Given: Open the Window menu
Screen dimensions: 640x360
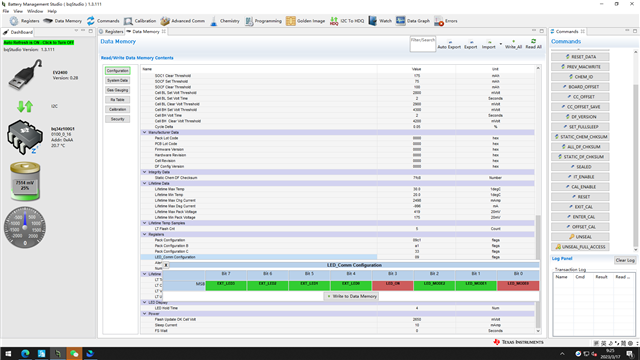Looking at the screenshot, I should point(35,11).
